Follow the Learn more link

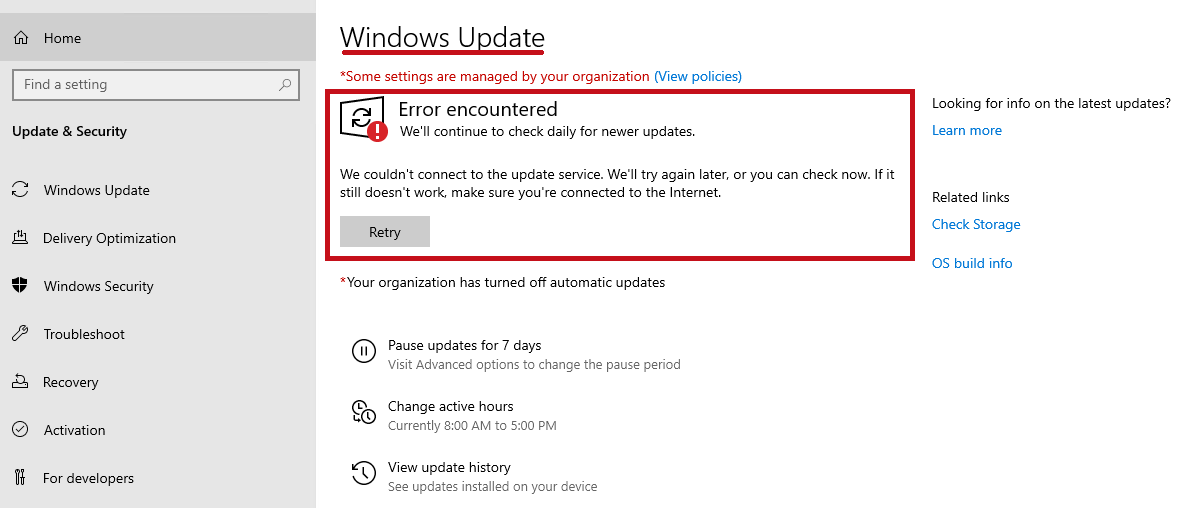coord(966,130)
